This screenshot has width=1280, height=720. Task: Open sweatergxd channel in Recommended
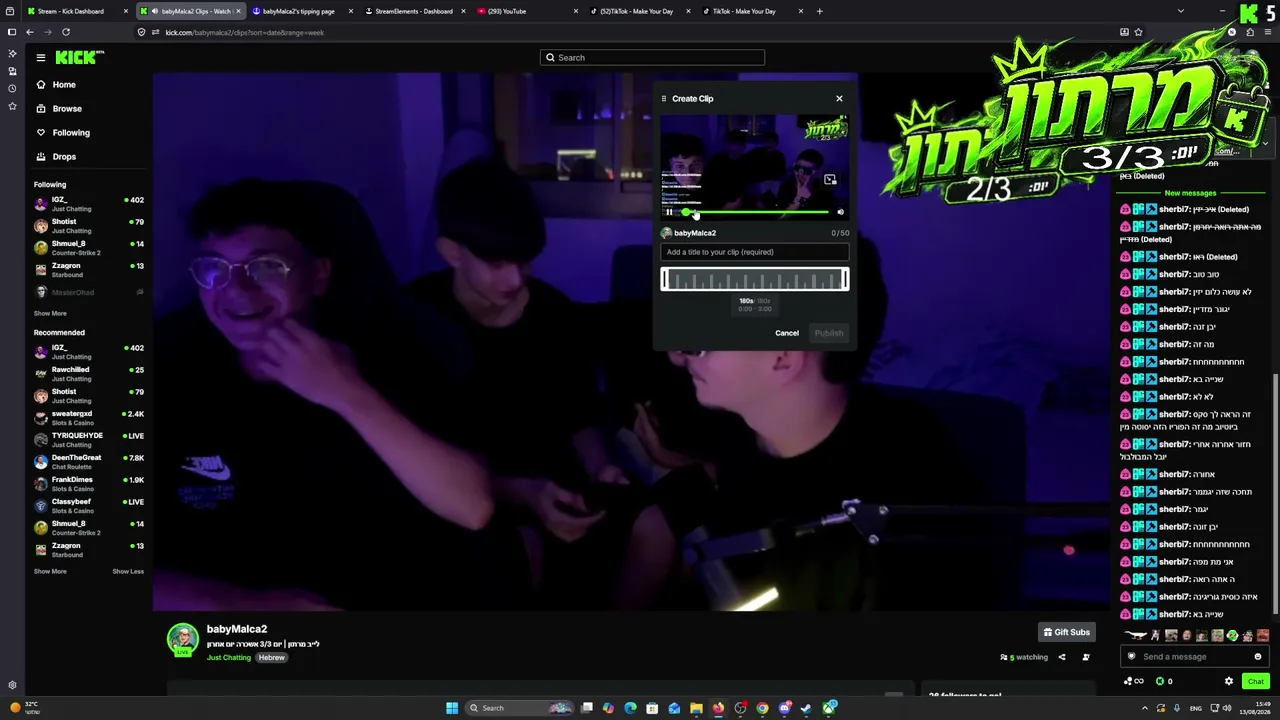(x=89, y=418)
